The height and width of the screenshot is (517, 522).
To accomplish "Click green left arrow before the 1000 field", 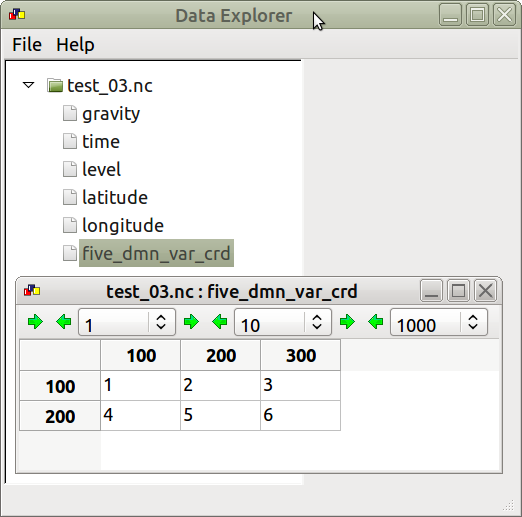I will point(376,322).
